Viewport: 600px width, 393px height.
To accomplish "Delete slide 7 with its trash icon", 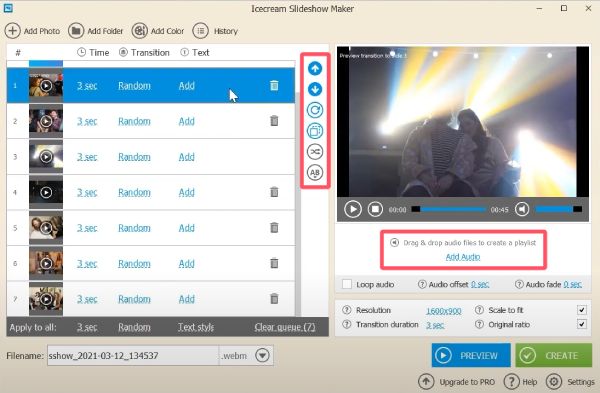I will point(274,299).
